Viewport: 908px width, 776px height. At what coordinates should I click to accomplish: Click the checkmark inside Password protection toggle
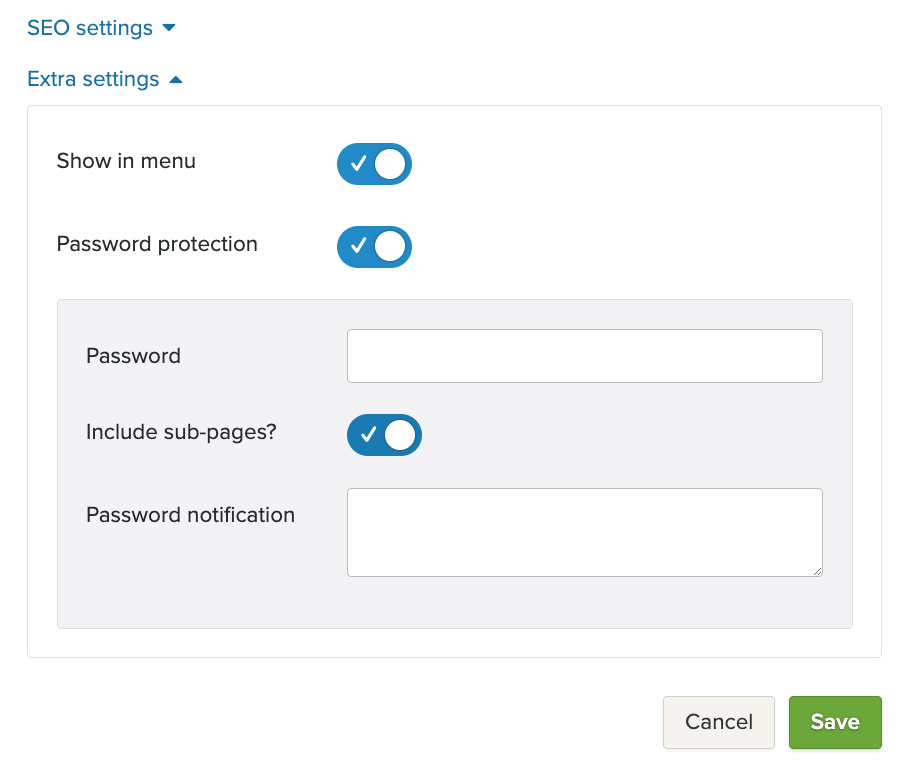point(358,247)
